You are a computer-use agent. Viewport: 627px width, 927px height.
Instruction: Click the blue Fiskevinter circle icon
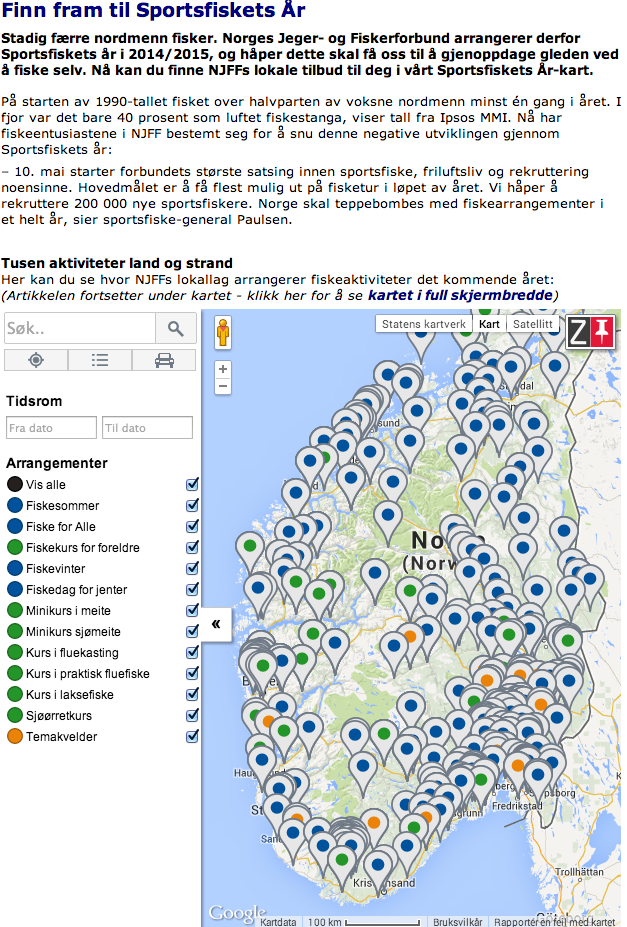(x=15, y=568)
